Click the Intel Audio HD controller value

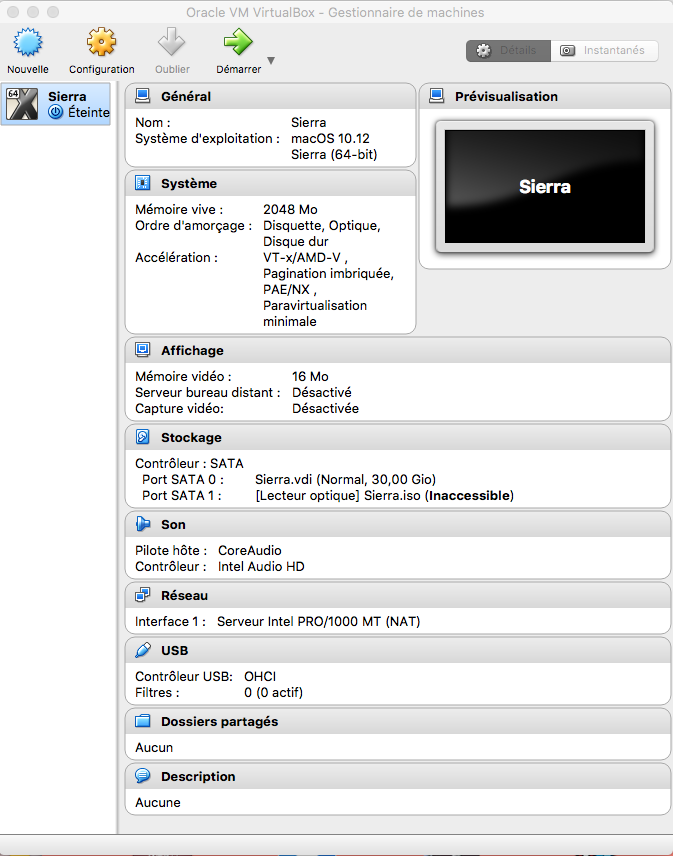click(261, 566)
